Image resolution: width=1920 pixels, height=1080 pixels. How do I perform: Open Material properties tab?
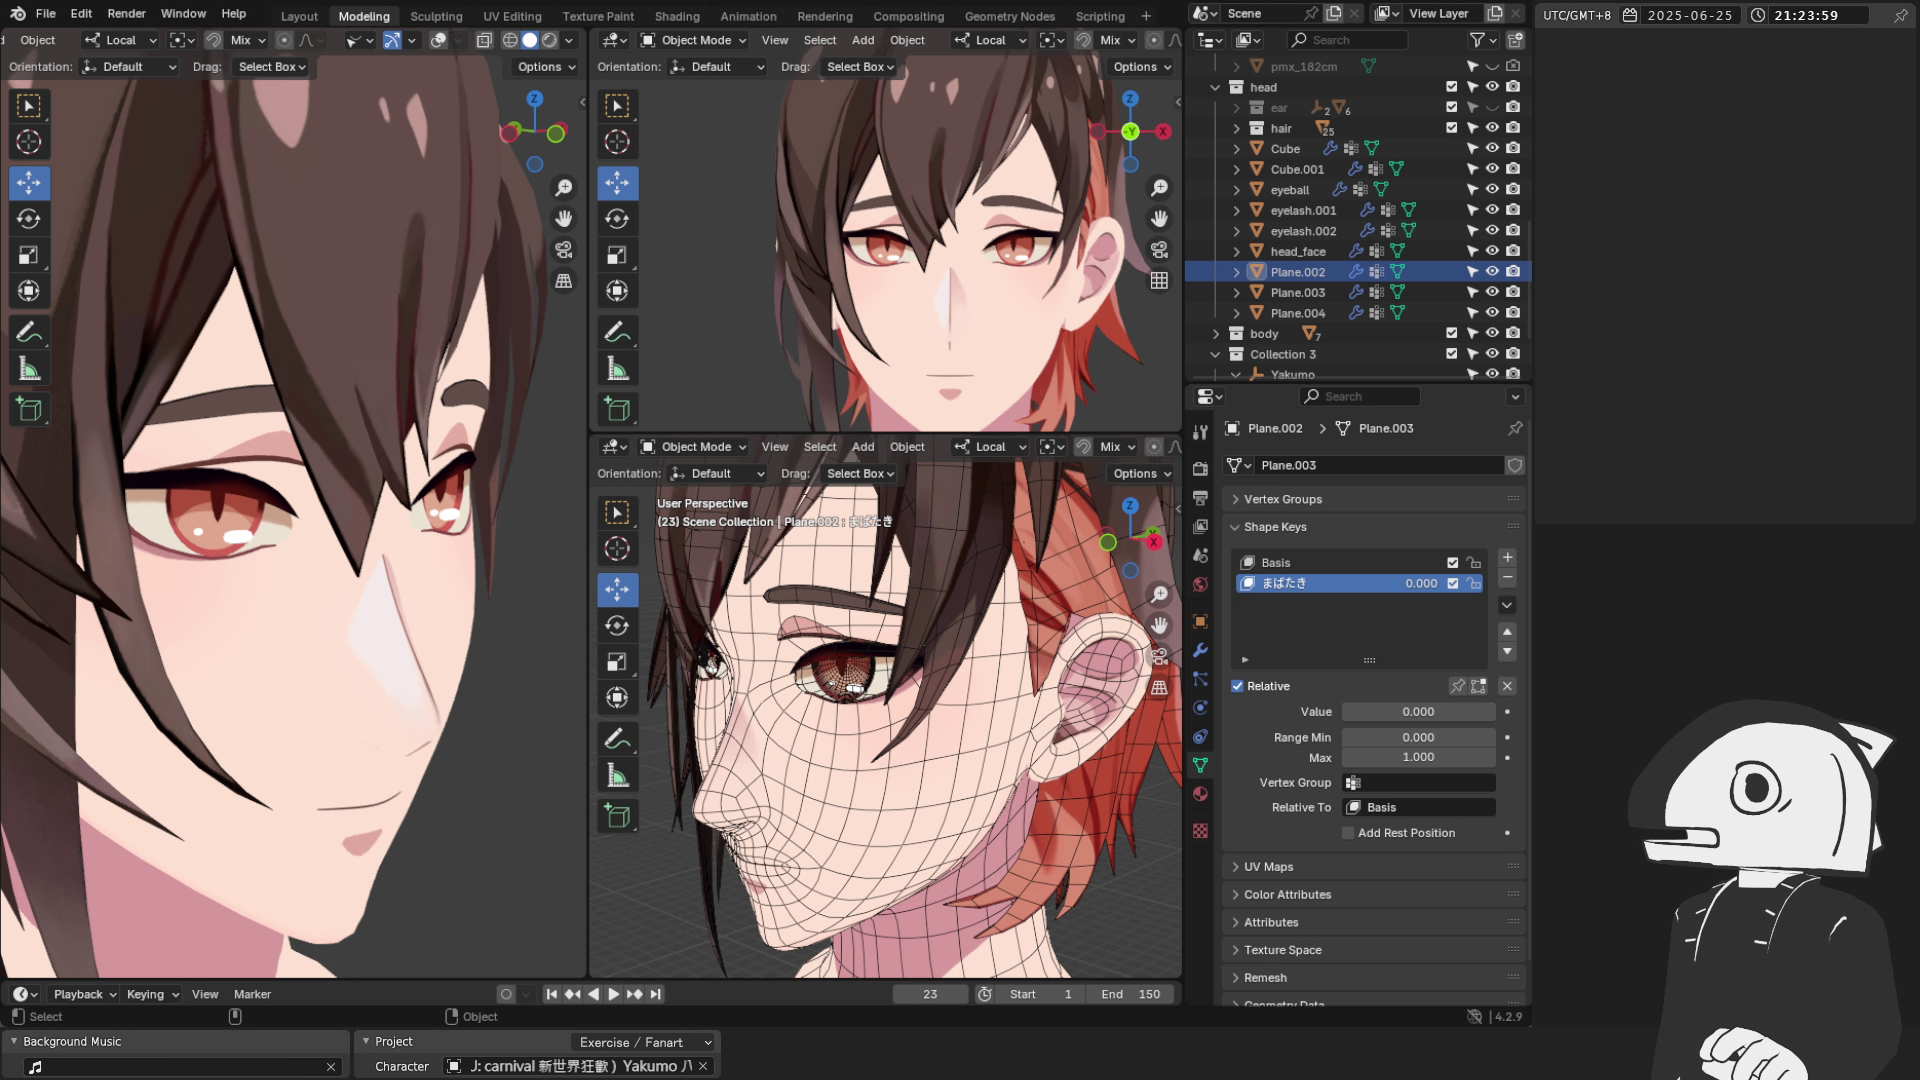(x=1200, y=794)
